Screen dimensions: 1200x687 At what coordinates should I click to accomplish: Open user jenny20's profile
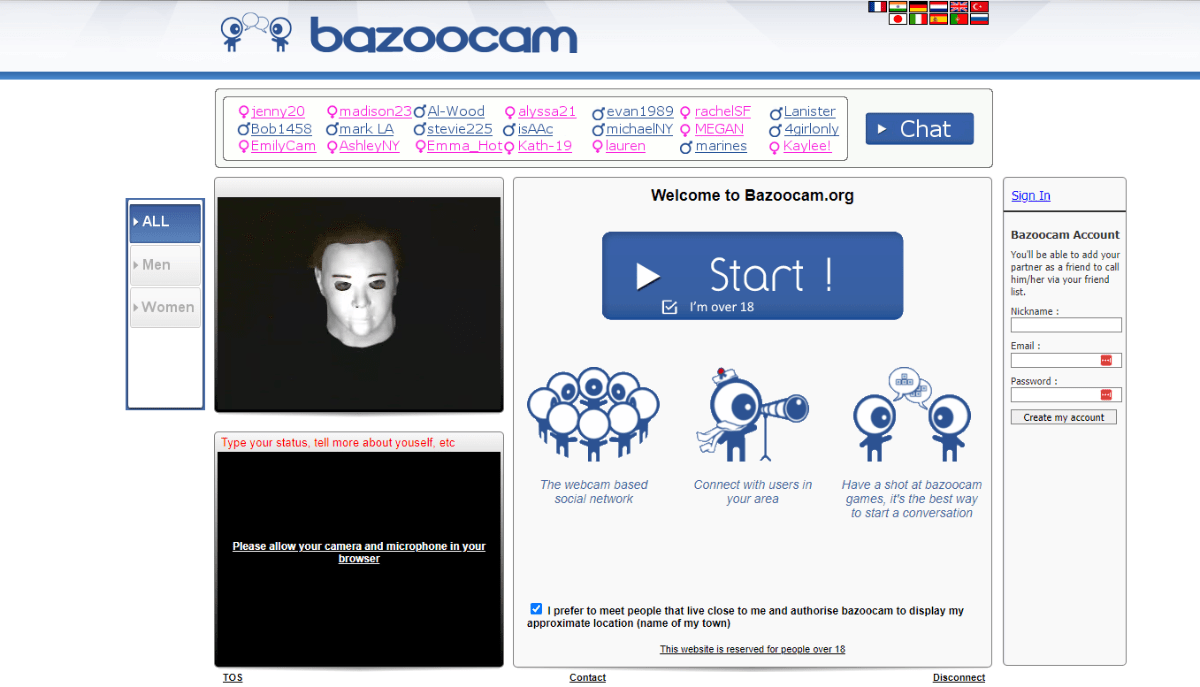pyautogui.click(x=278, y=112)
